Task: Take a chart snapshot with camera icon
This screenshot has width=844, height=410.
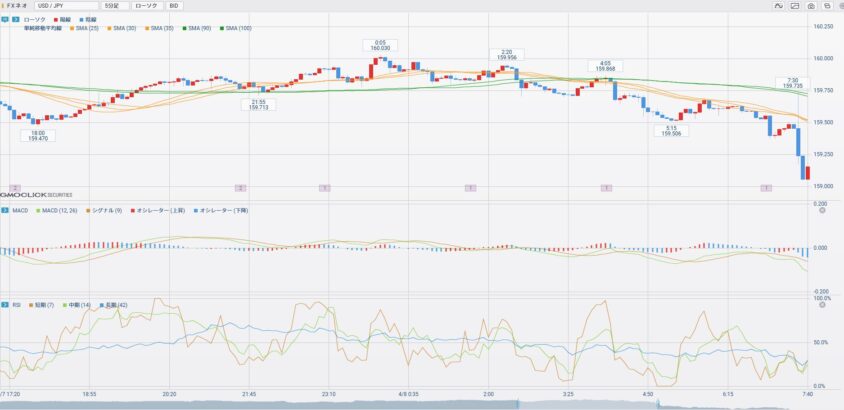Action: [811, 6]
